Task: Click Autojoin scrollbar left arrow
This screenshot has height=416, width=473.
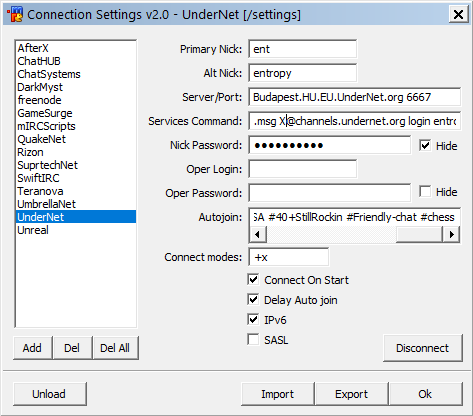Action: click(x=258, y=234)
